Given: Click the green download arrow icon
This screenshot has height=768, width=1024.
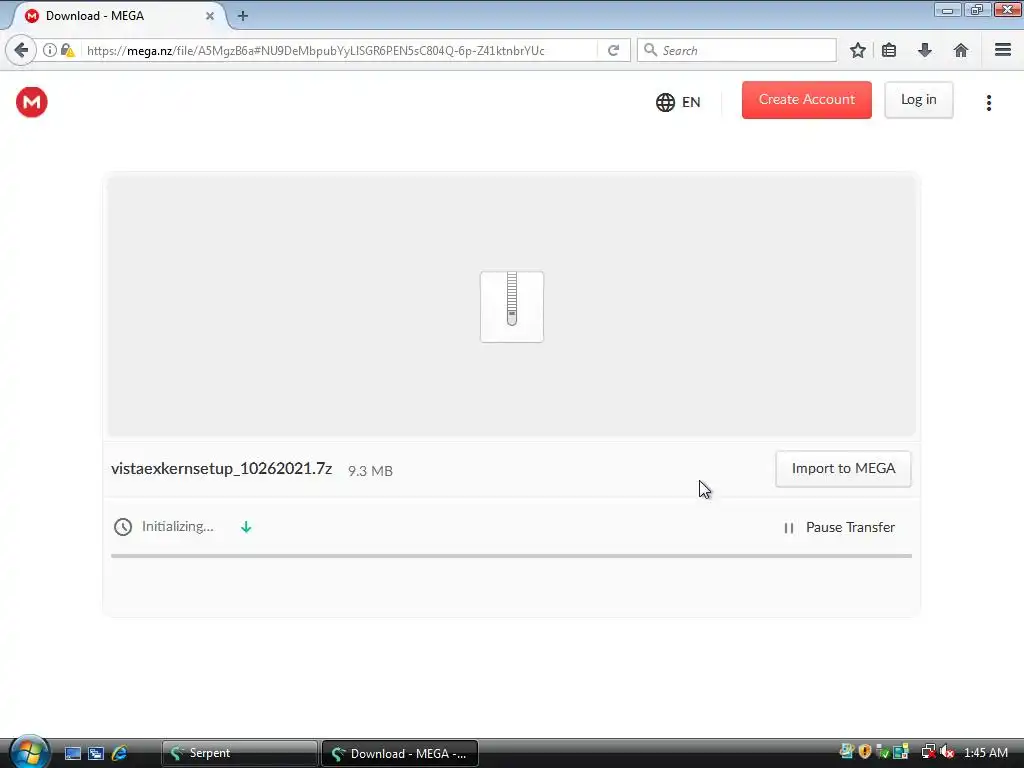Looking at the screenshot, I should pyautogui.click(x=246, y=527).
